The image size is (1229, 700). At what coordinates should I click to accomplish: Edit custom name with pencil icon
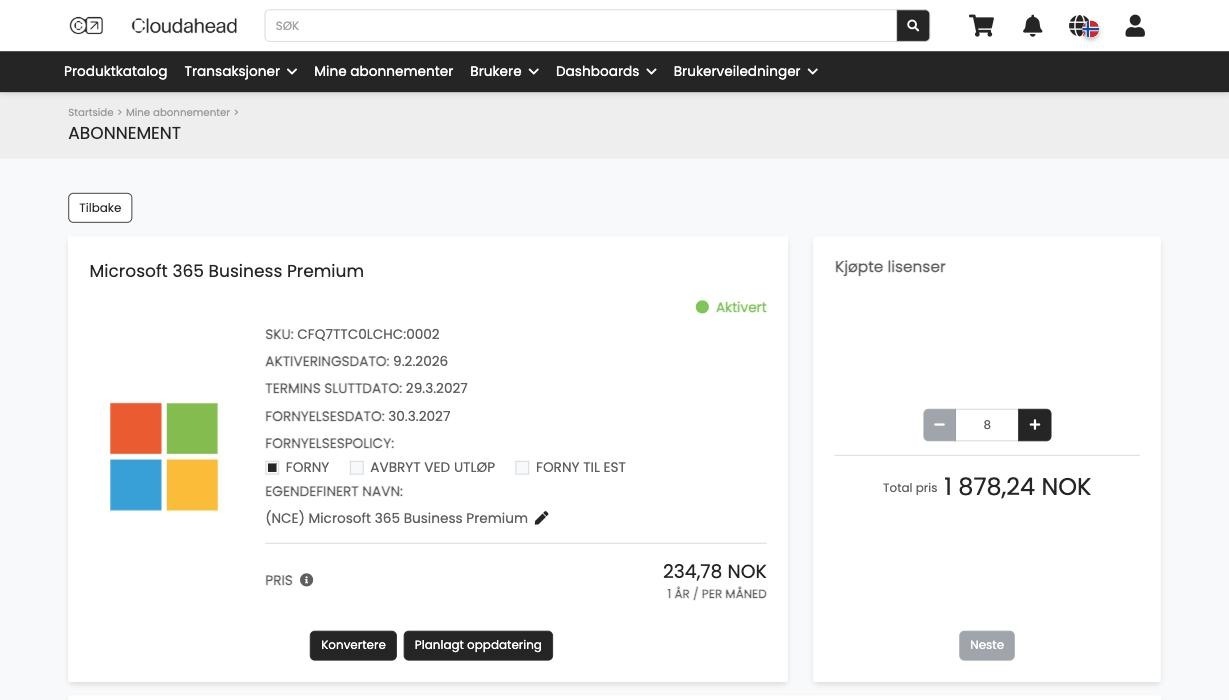tap(542, 518)
